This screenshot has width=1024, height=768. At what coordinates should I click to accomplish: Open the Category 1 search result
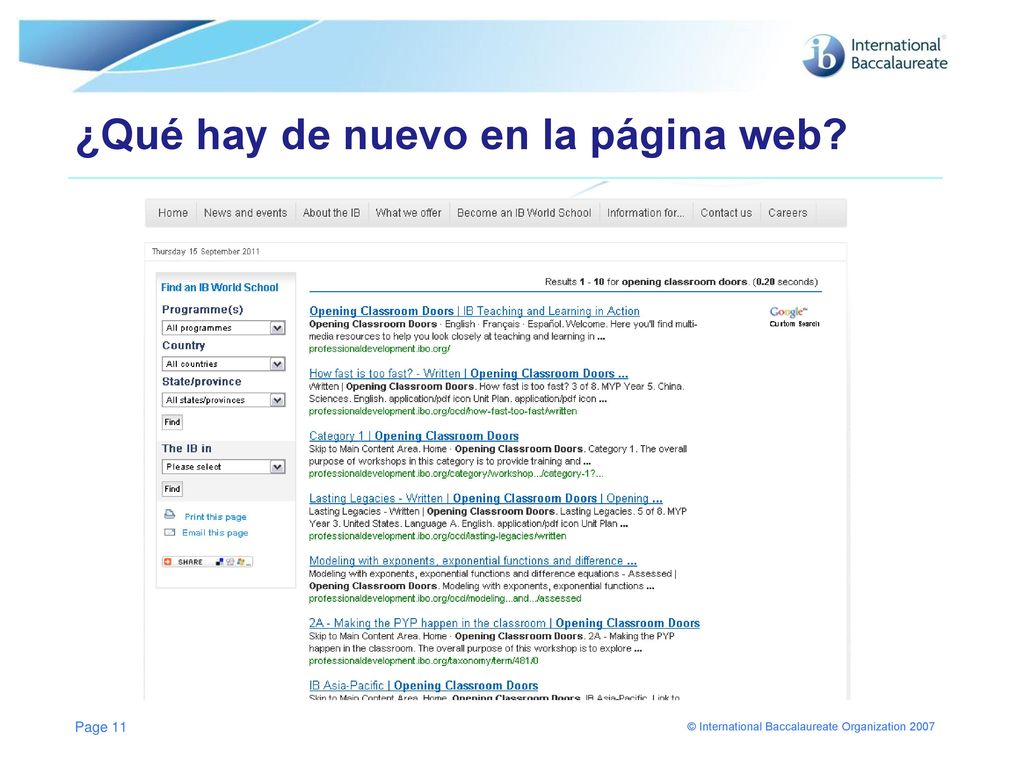click(x=413, y=436)
